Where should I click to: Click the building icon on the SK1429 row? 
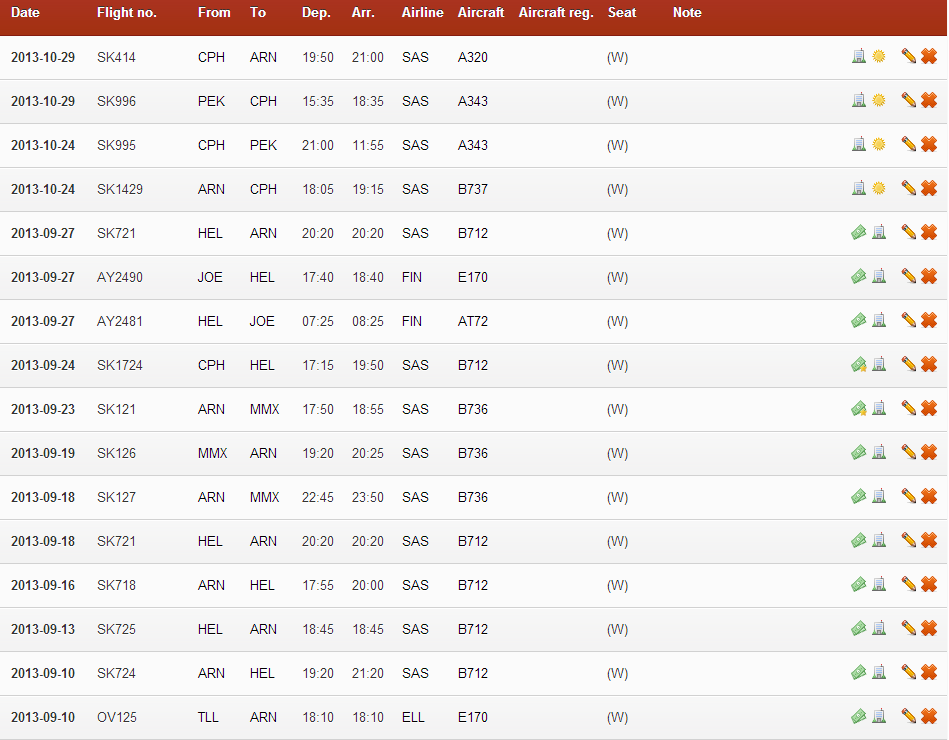point(859,189)
